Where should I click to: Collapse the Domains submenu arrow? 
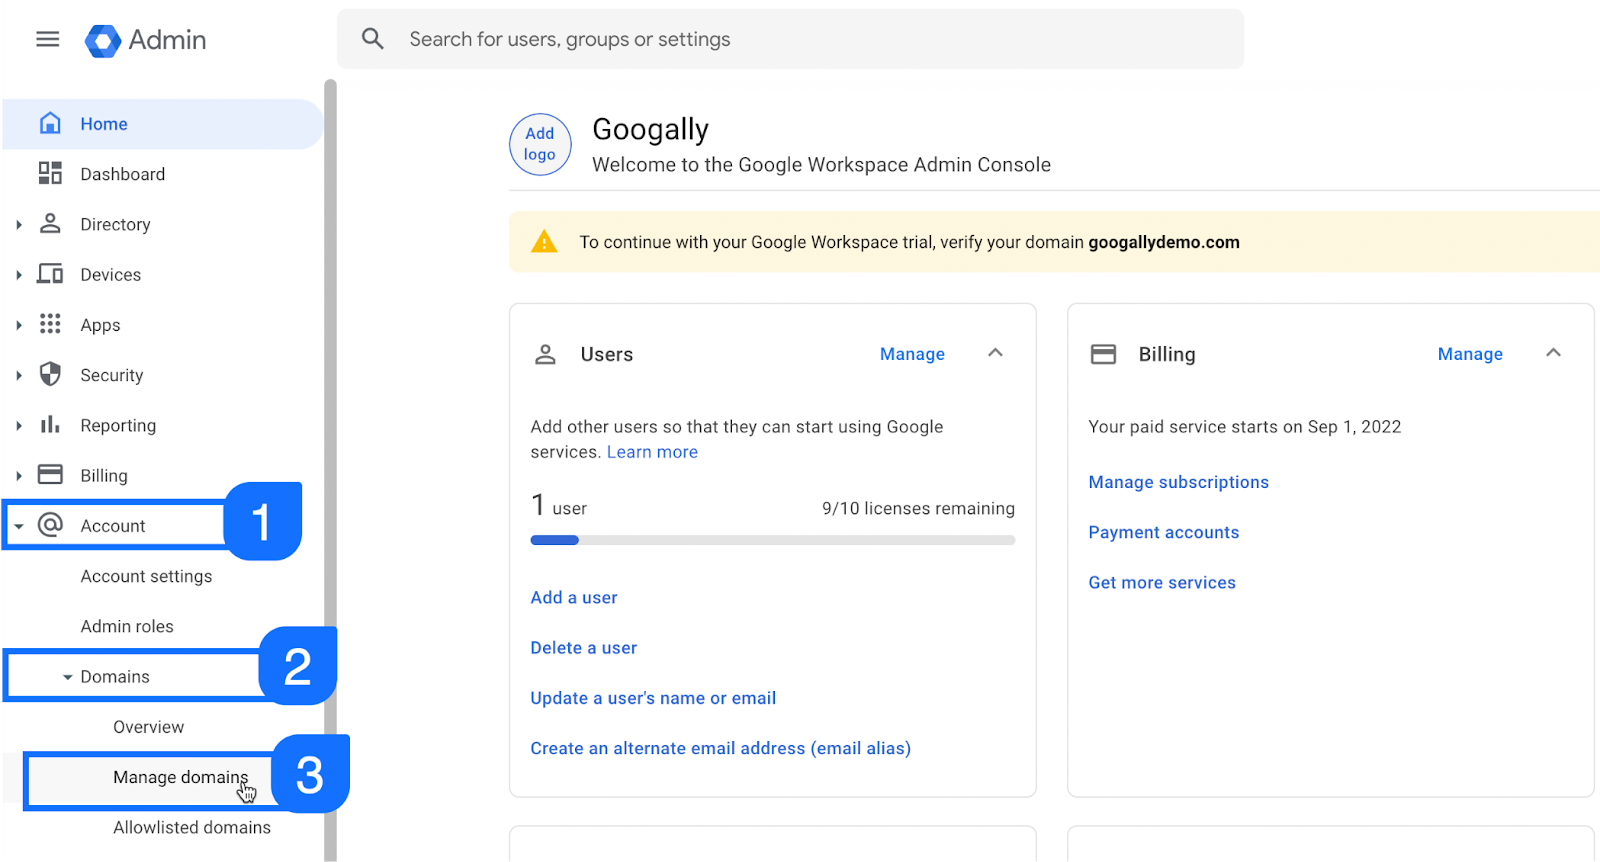(x=67, y=677)
